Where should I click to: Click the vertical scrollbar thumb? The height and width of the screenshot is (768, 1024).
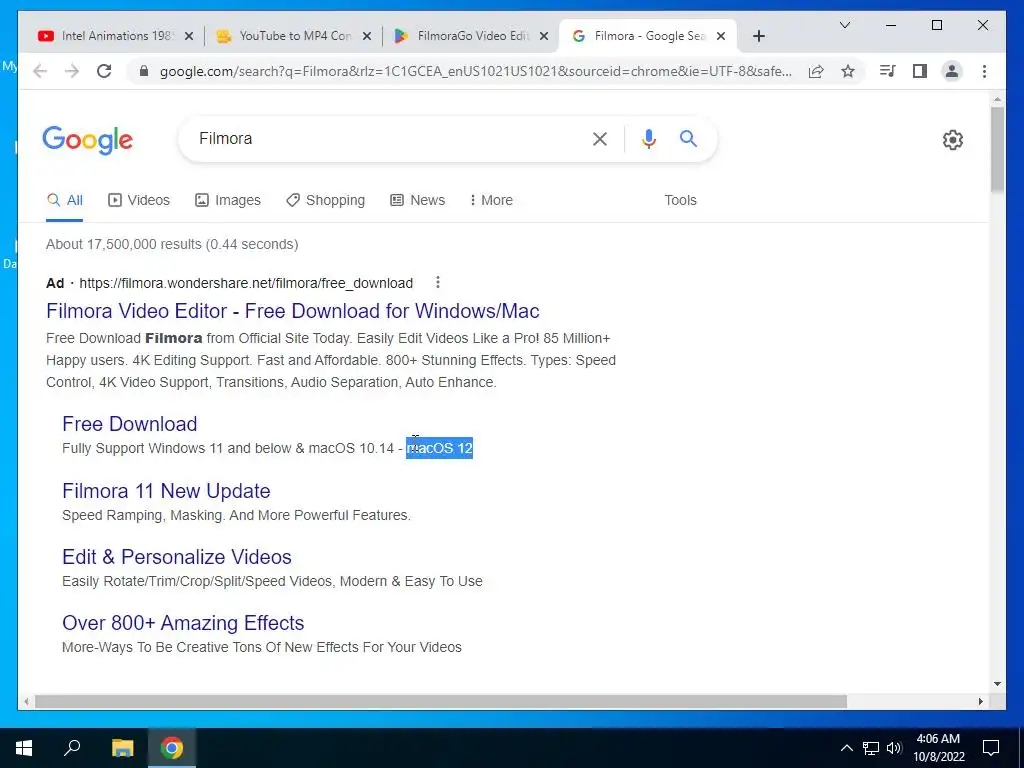point(997,149)
